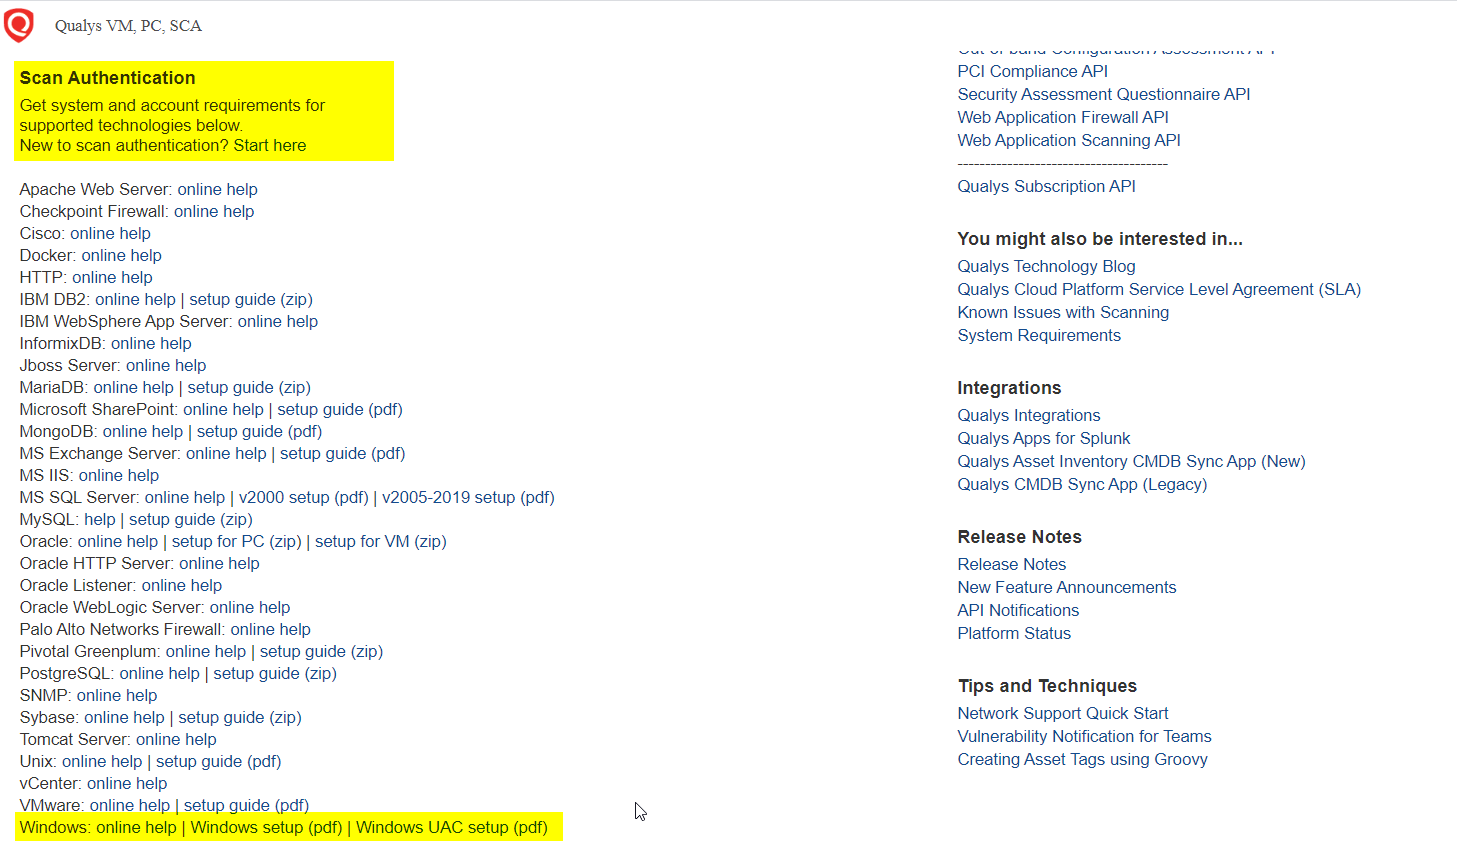Screen dimensions: 1457x856
Task: Open Apache Web Server online help
Action: pyautogui.click(x=217, y=189)
